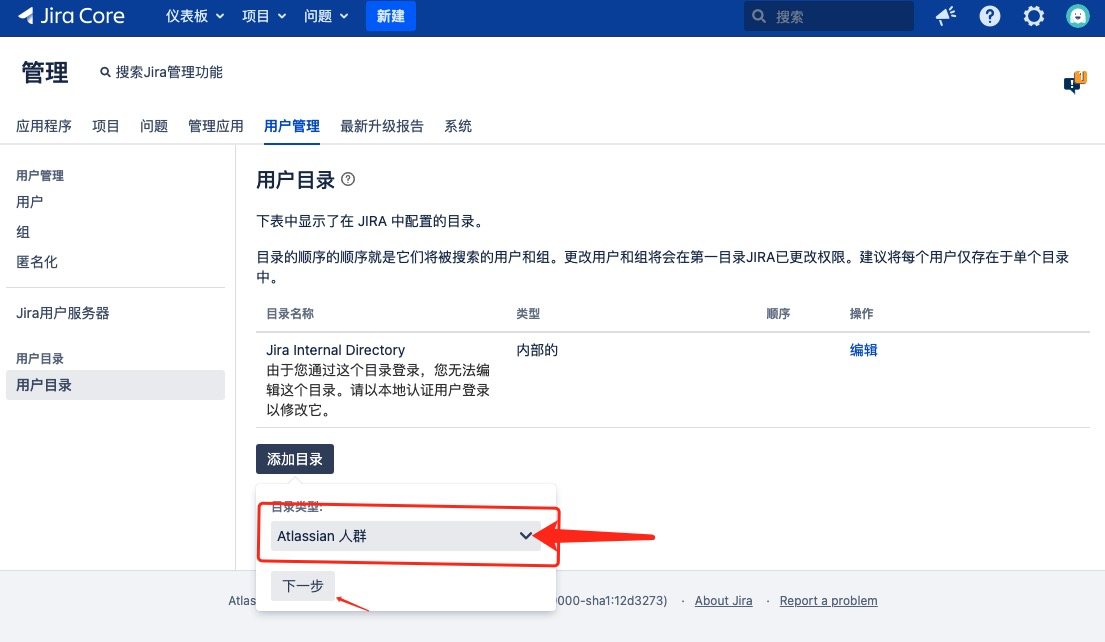Open the administration gear icon
The image size is (1105, 642).
1033,16
